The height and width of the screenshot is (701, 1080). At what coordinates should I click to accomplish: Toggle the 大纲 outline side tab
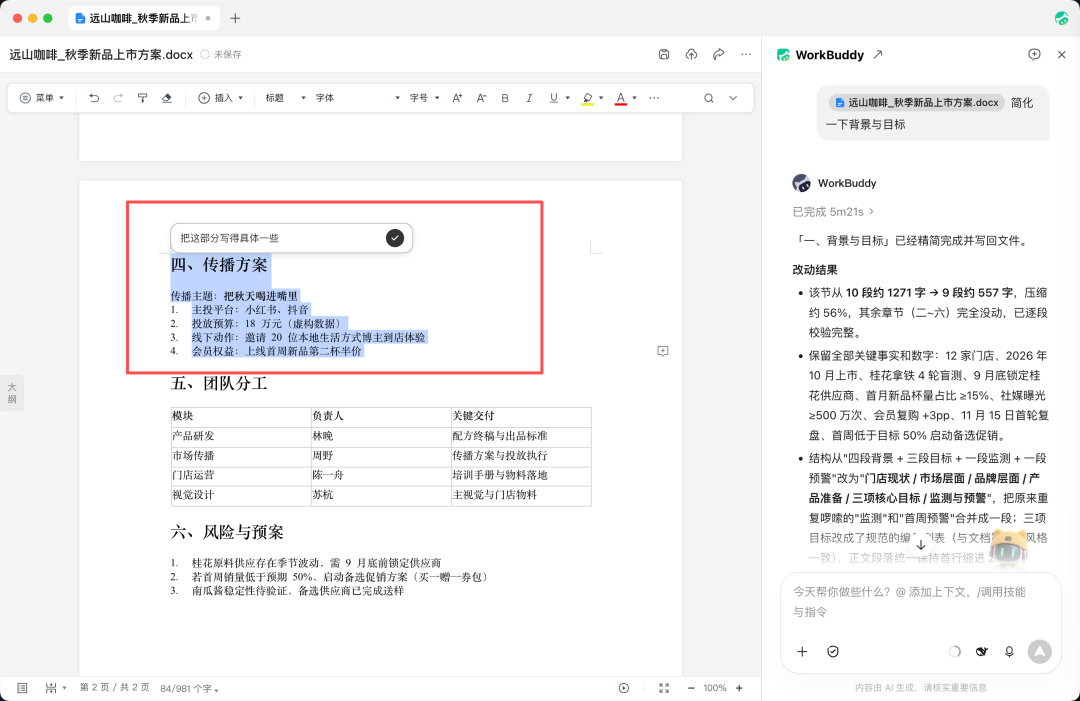coord(12,393)
